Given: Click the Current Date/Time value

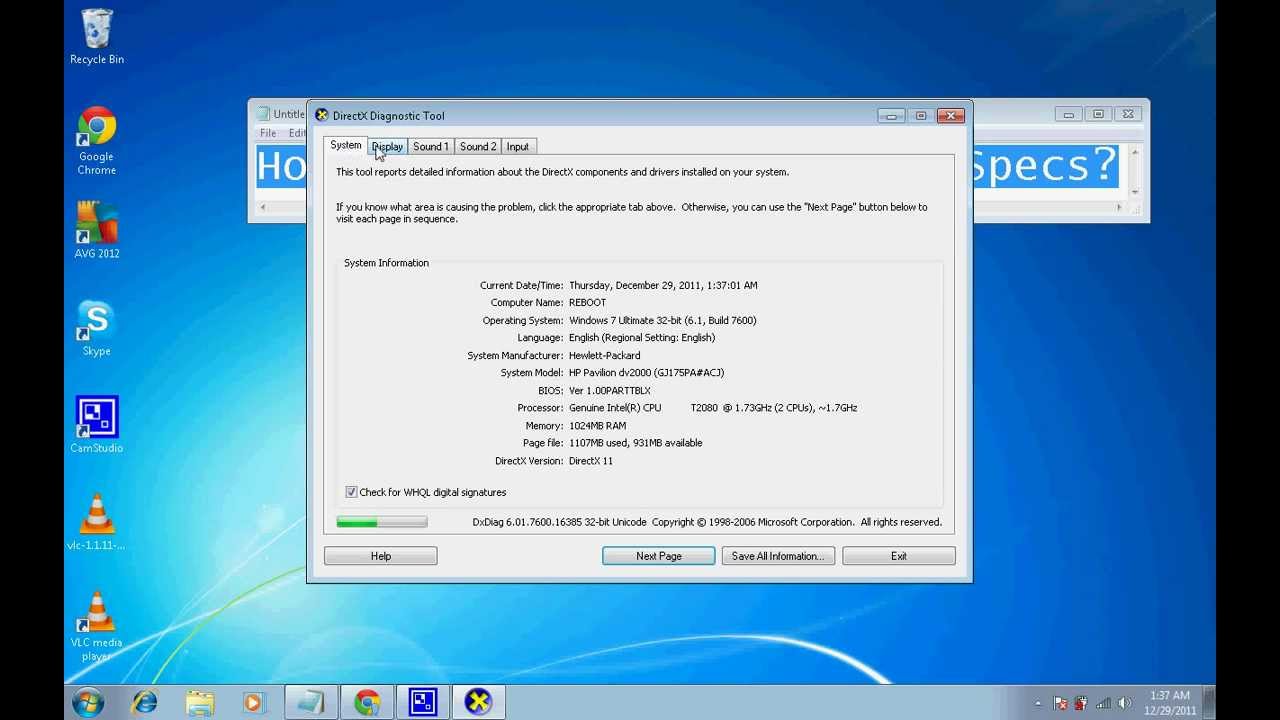Looking at the screenshot, I should point(663,286).
